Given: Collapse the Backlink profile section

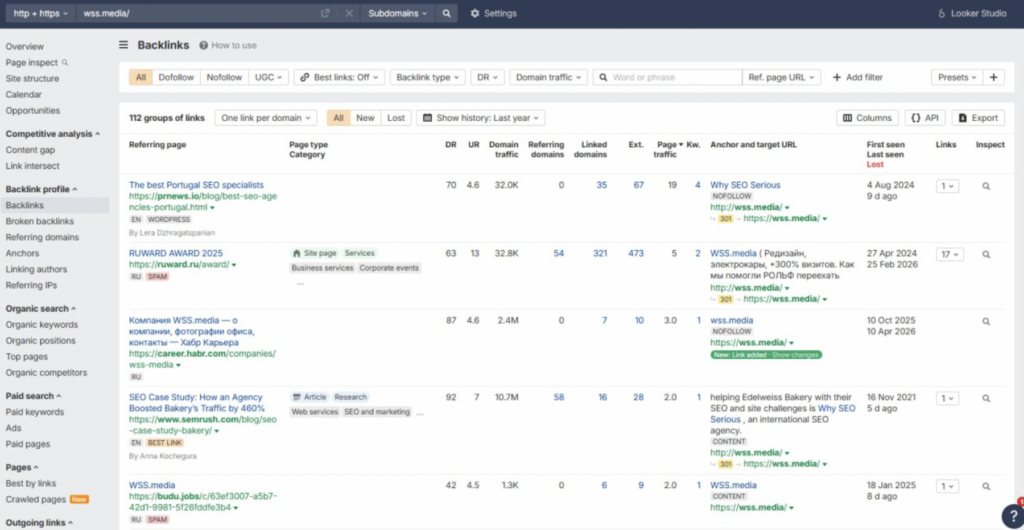Looking at the screenshot, I should [41, 189].
